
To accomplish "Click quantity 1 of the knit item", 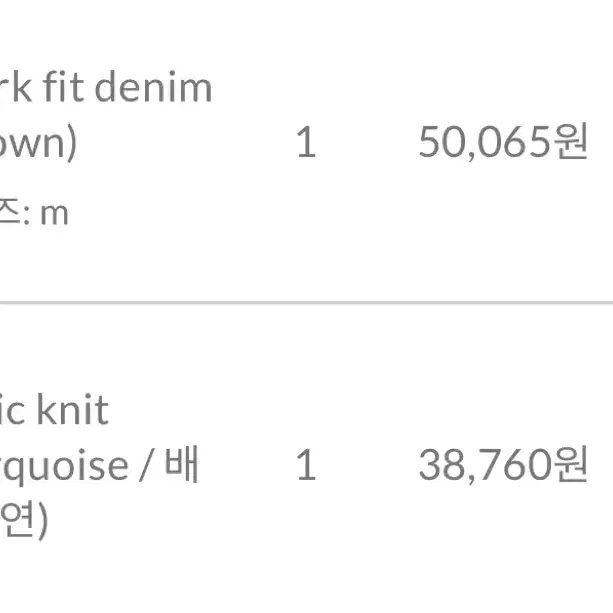I will pyautogui.click(x=306, y=465).
